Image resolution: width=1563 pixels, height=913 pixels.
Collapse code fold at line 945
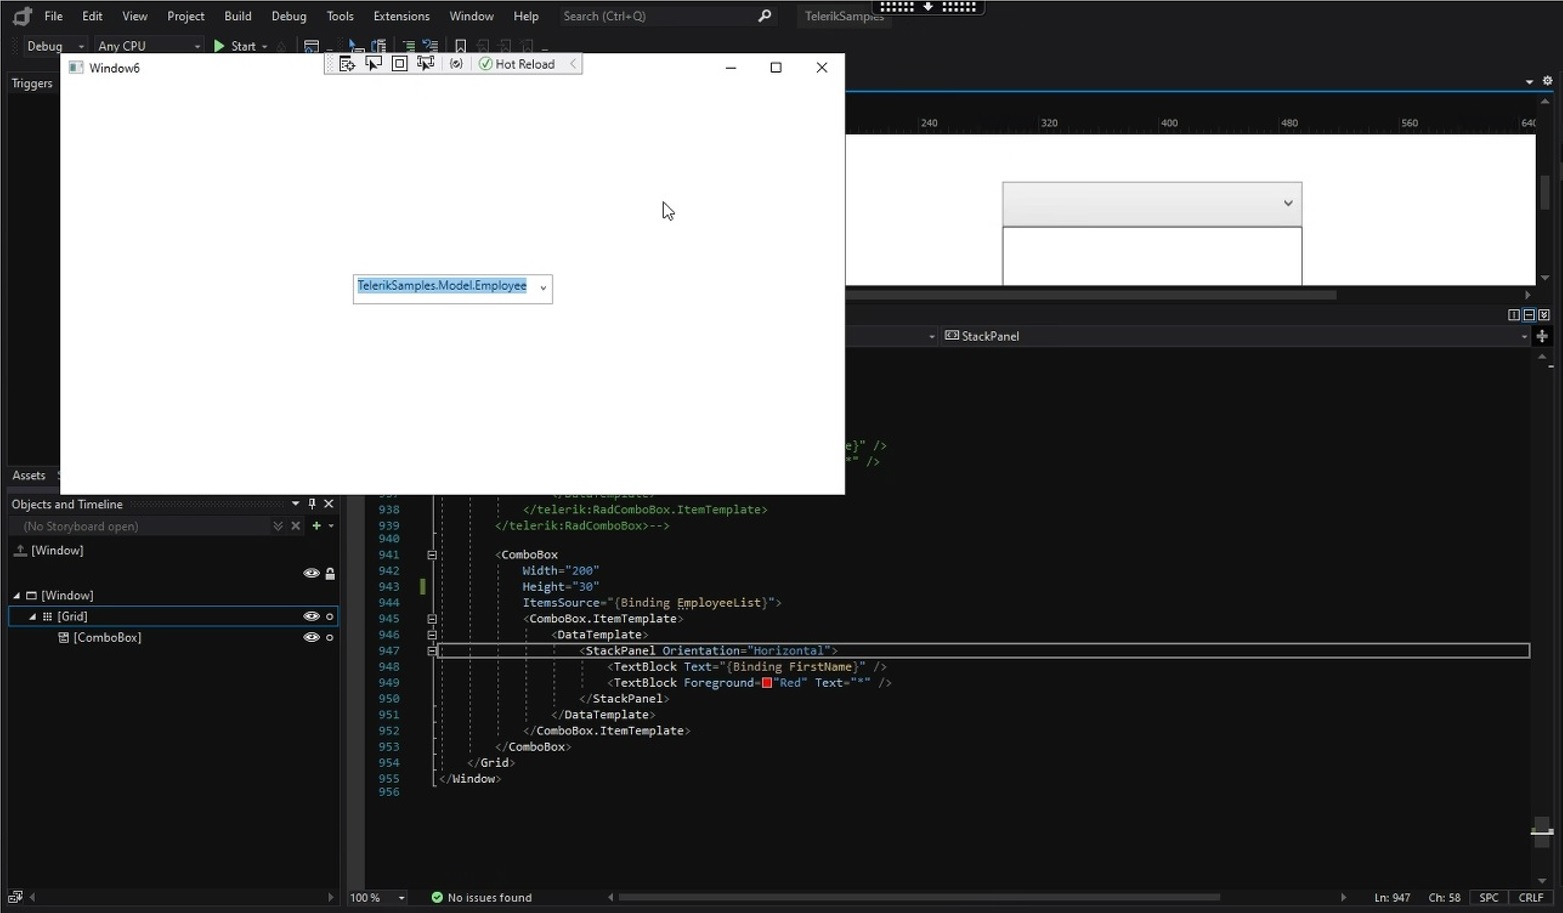[432, 619]
